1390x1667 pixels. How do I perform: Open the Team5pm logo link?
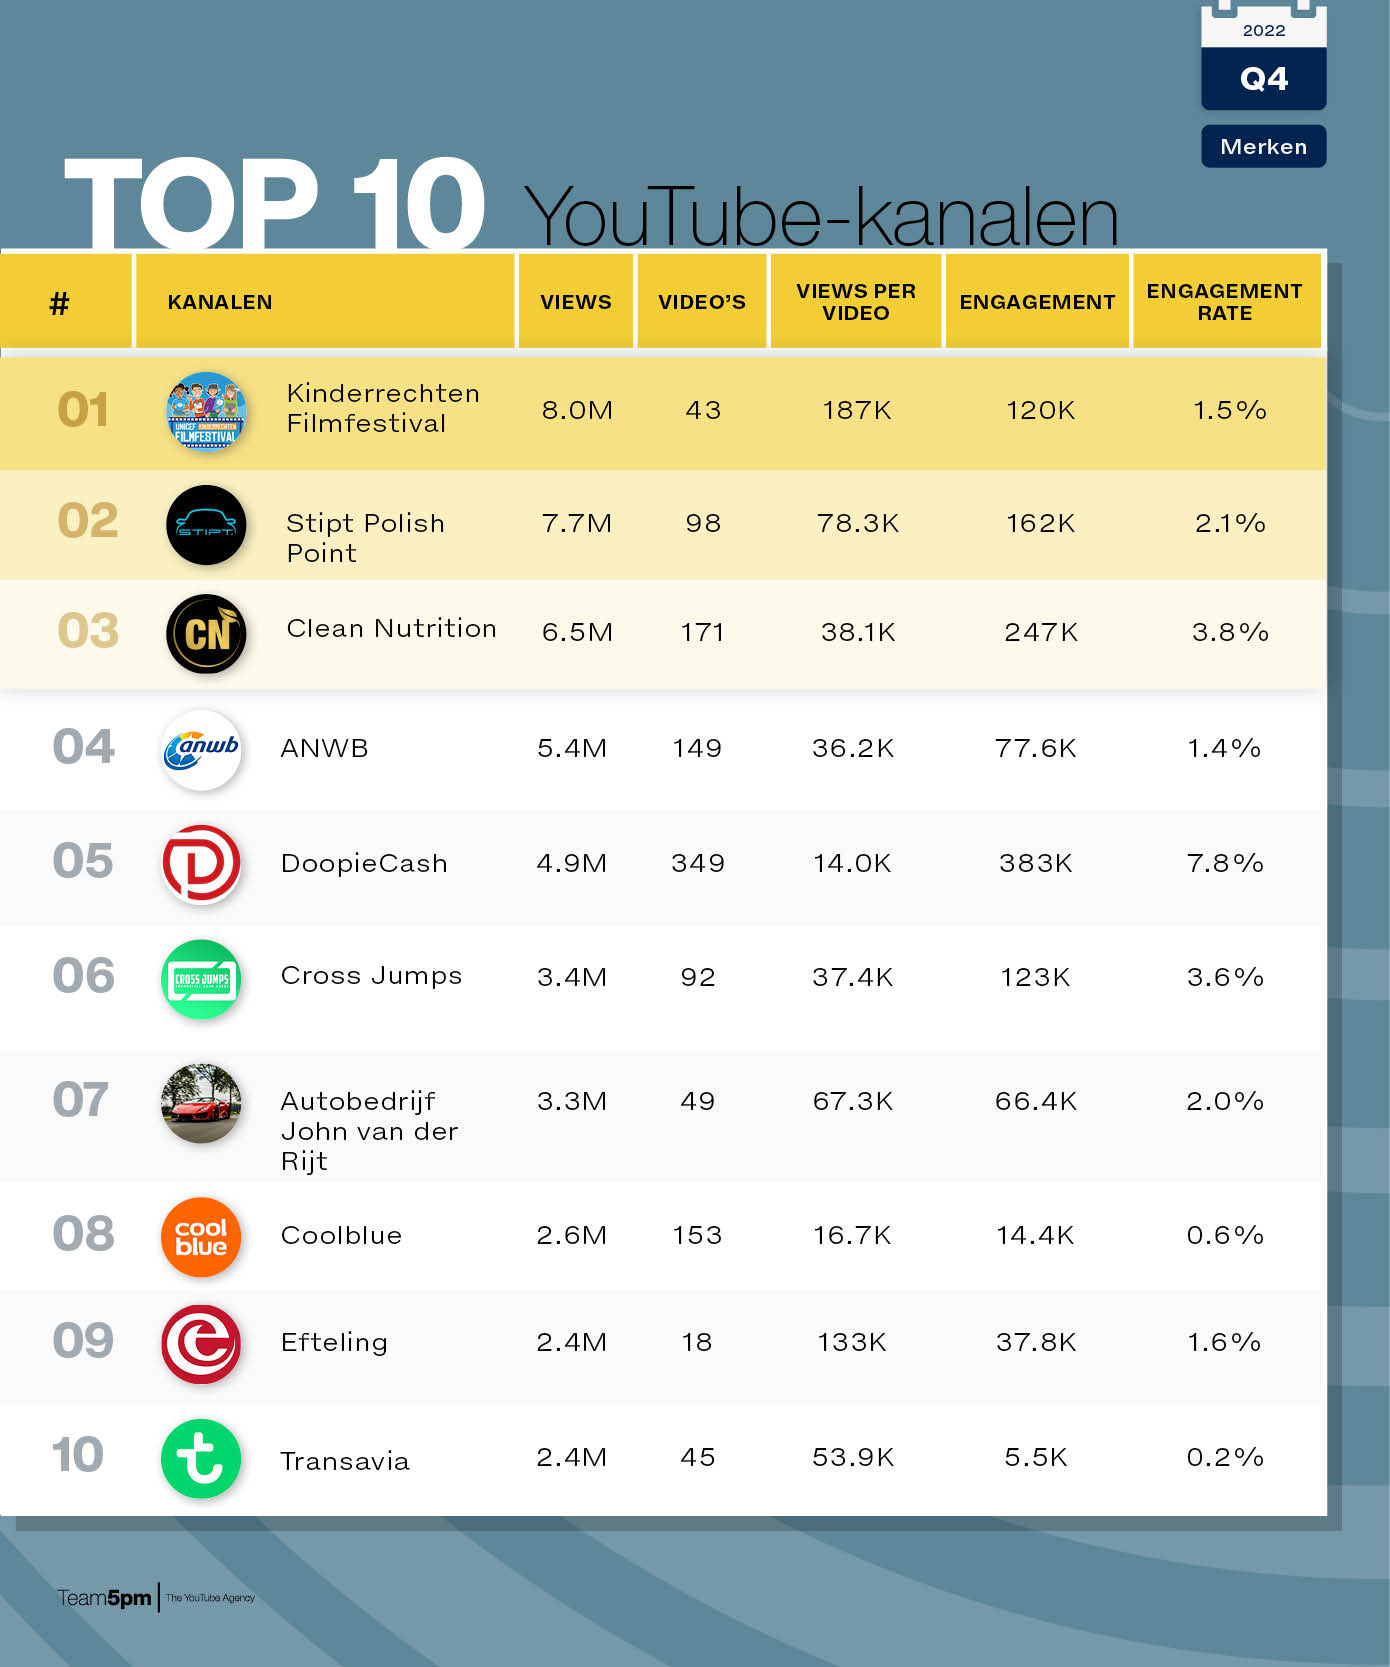click(105, 1598)
